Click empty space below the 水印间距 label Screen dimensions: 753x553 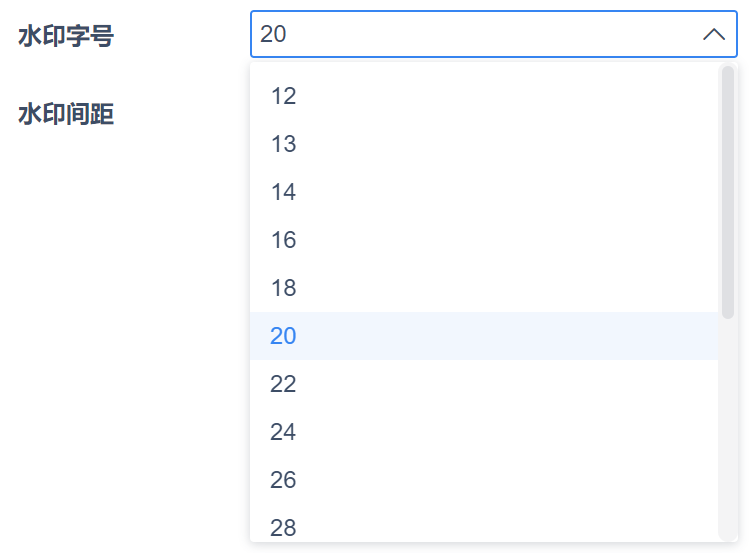tap(100, 300)
